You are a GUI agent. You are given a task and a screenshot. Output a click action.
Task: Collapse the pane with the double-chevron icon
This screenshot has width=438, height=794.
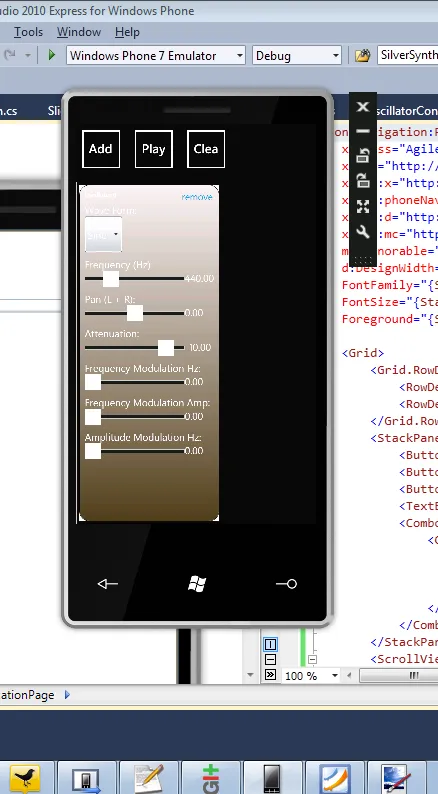pyautogui.click(x=270, y=674)
